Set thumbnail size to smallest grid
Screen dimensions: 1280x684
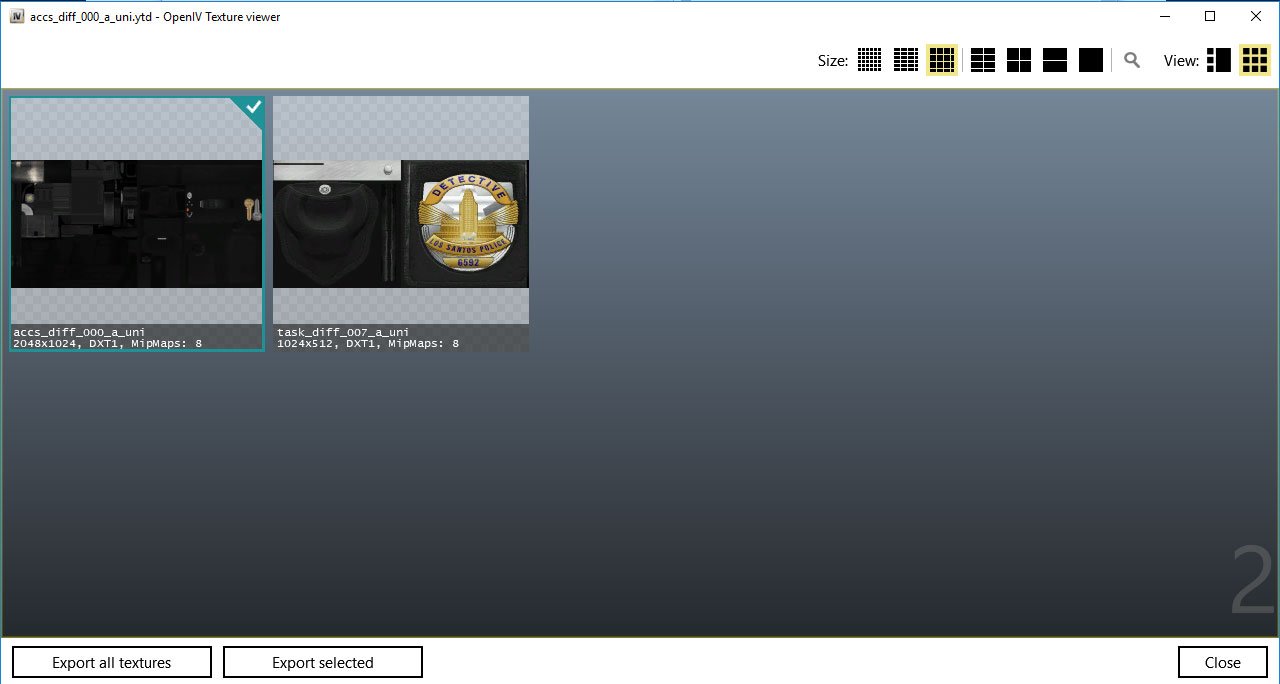(x=870, y=60)
